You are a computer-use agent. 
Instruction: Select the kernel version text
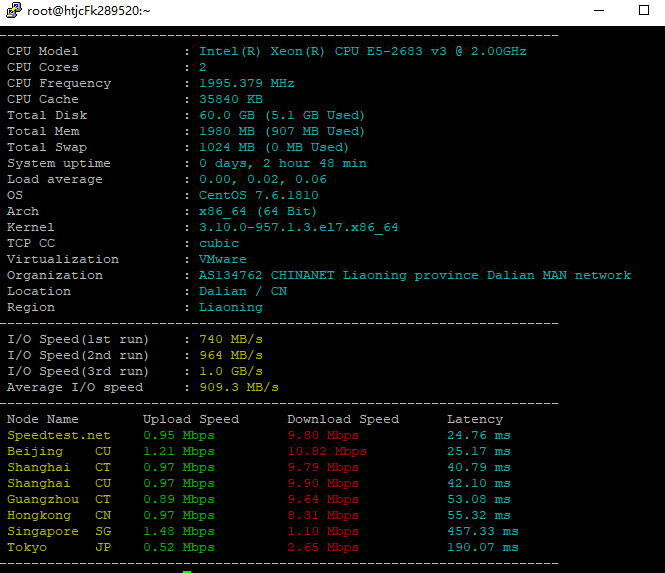pos(299,227)
